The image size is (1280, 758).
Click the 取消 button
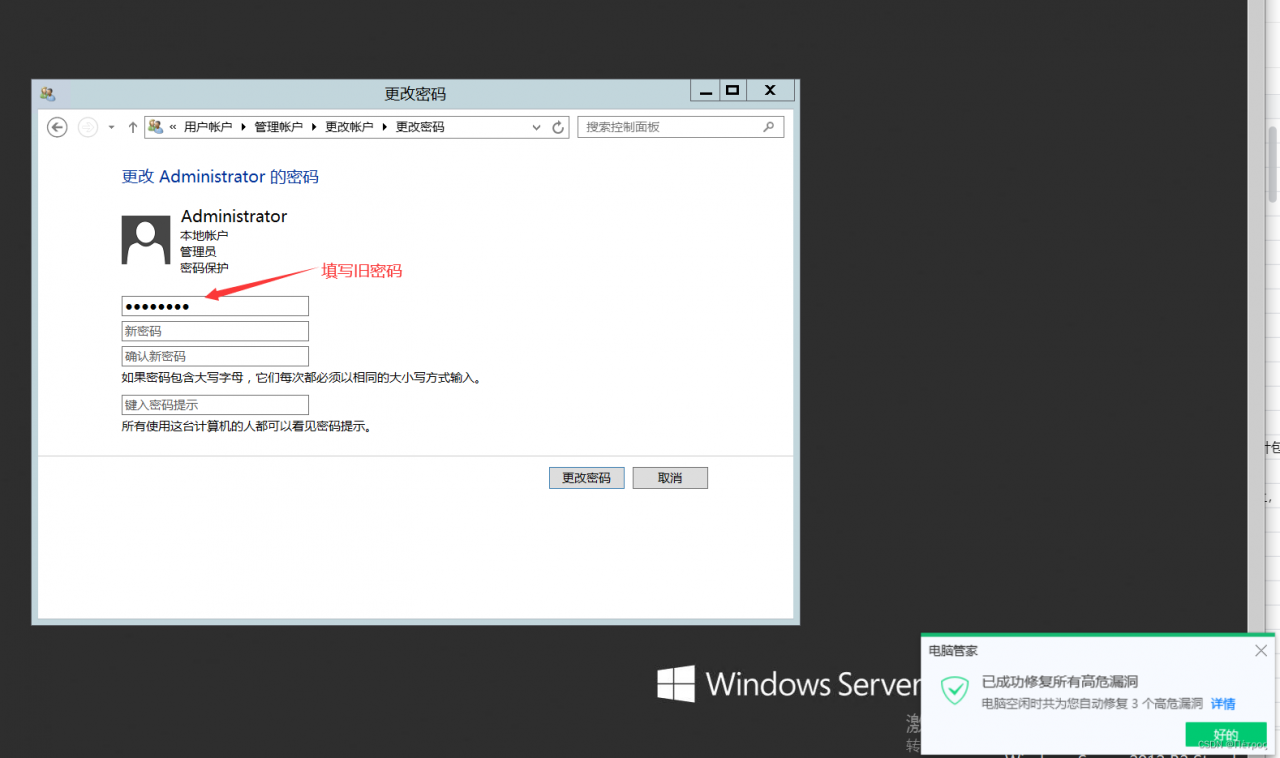670,478
